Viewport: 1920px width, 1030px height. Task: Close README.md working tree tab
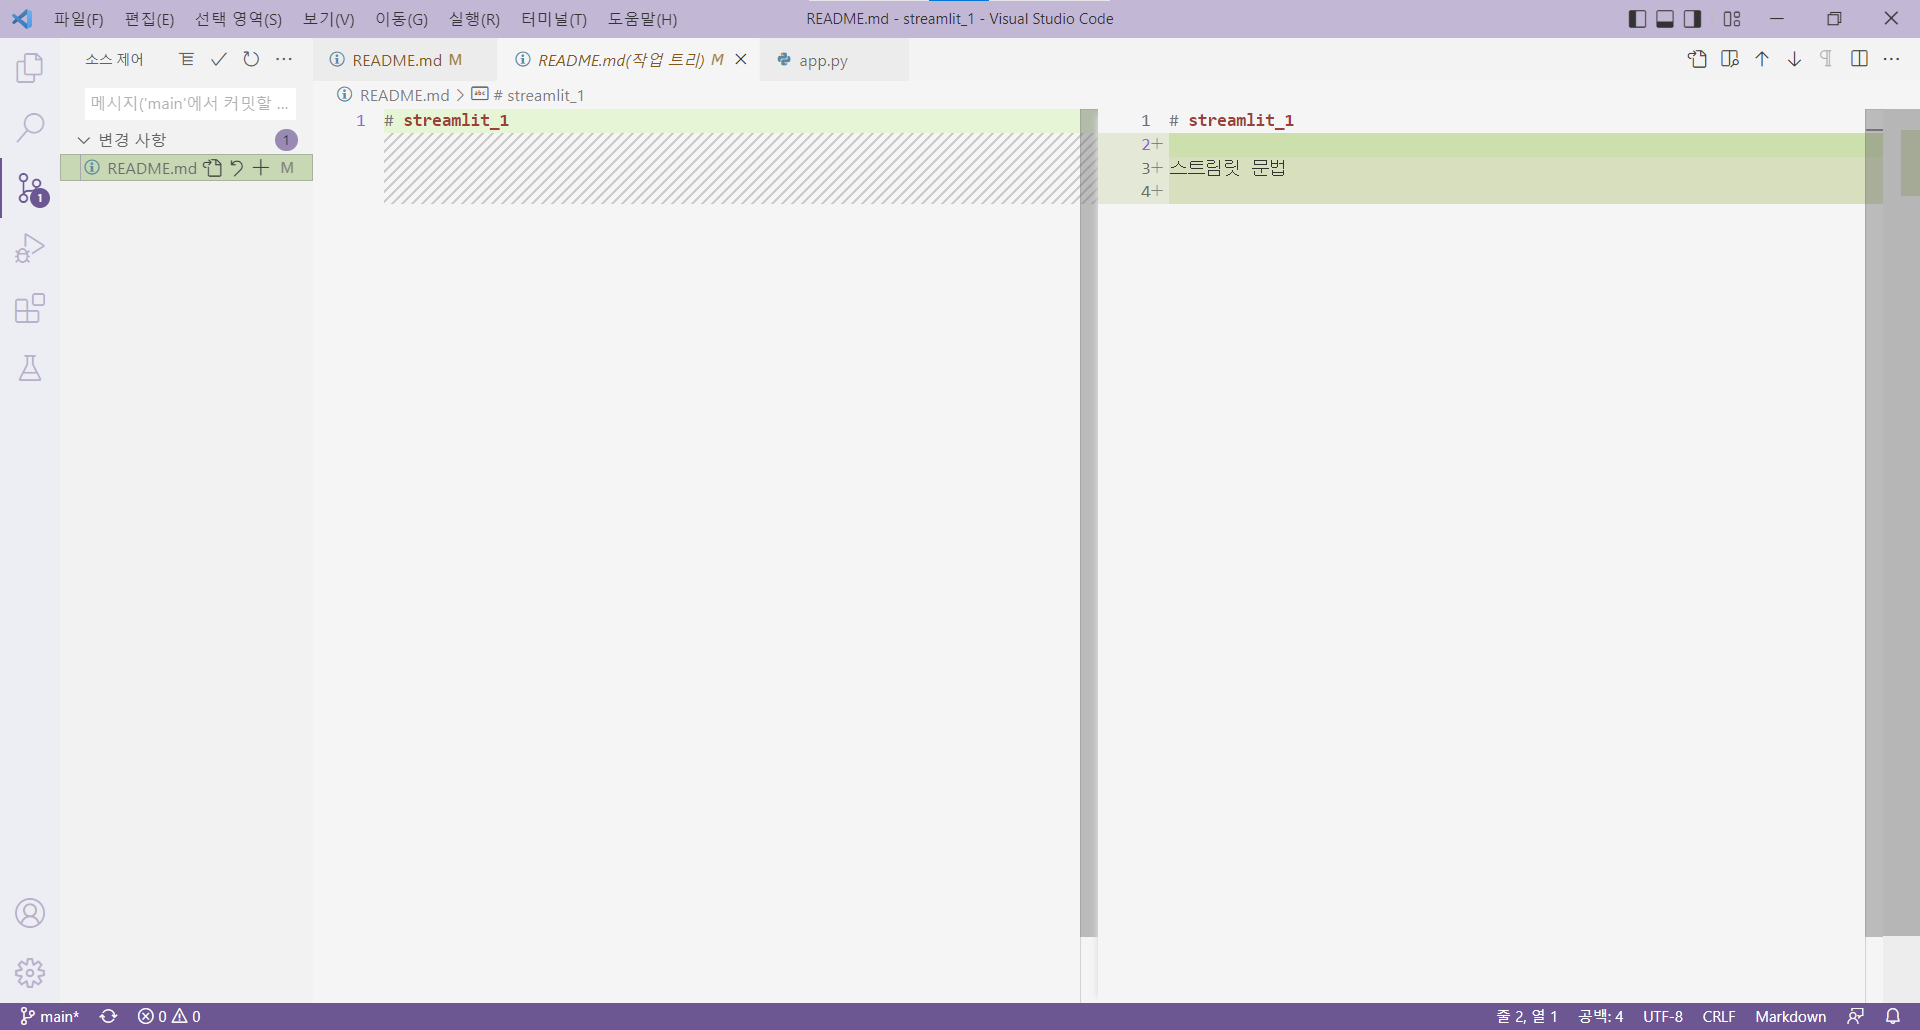tap(741, 60)
